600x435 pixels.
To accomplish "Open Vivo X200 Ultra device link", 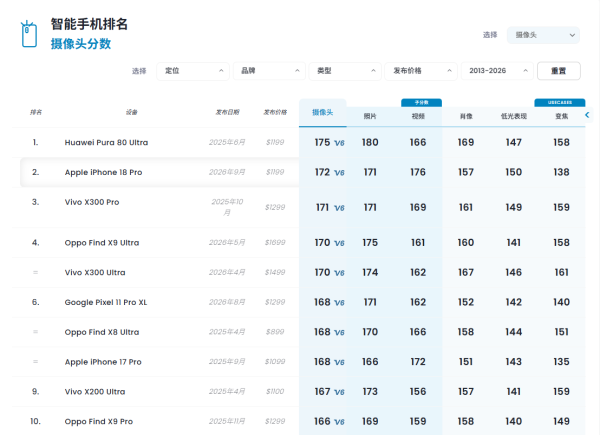I will pos(95,392).
